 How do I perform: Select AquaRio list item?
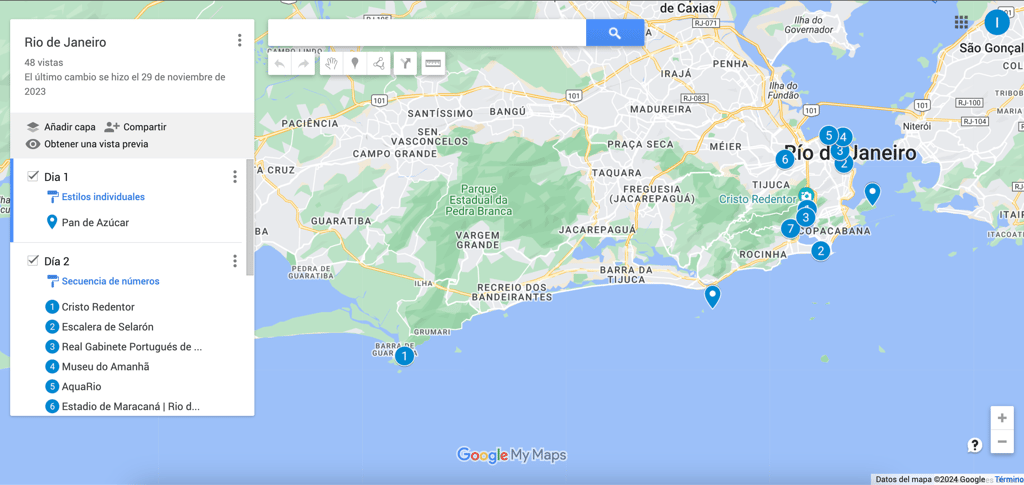pyautogui.click(x=82, y=386)
